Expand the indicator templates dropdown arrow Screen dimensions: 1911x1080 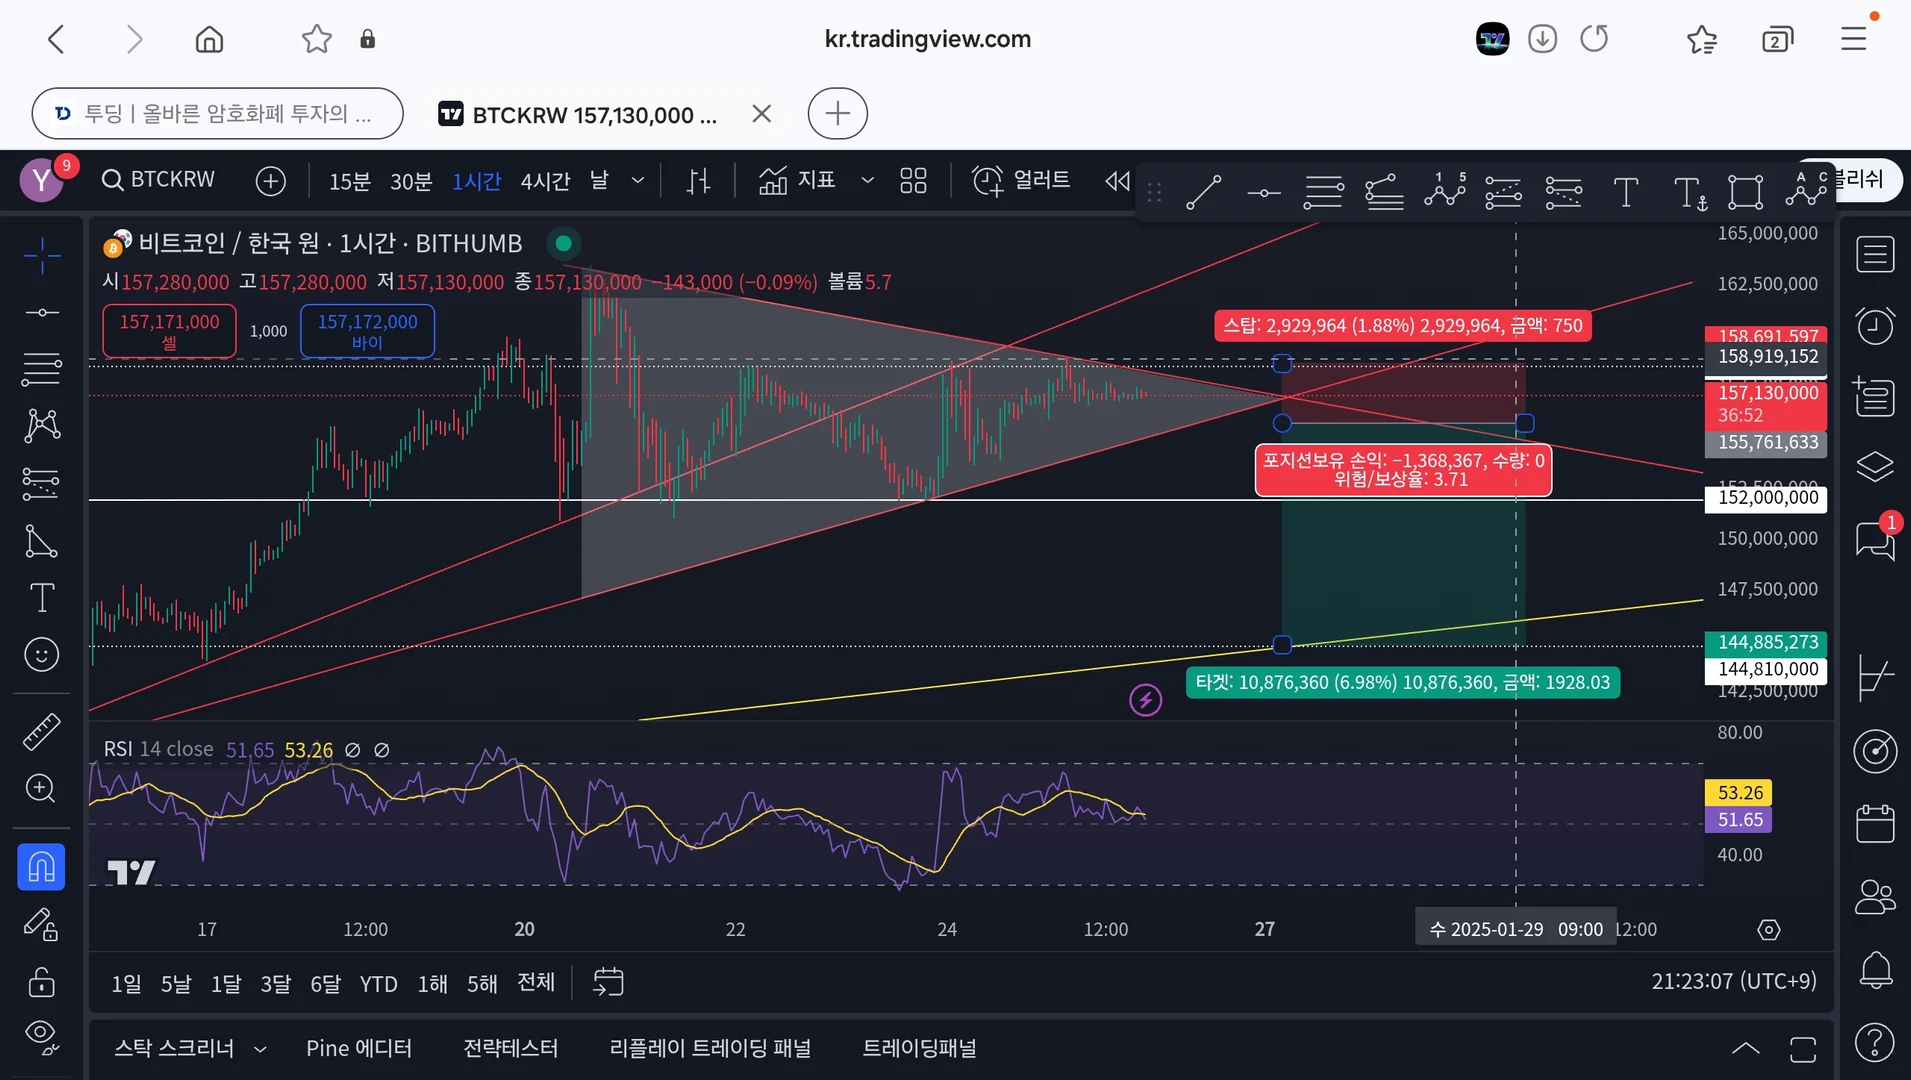pos(868,181)
